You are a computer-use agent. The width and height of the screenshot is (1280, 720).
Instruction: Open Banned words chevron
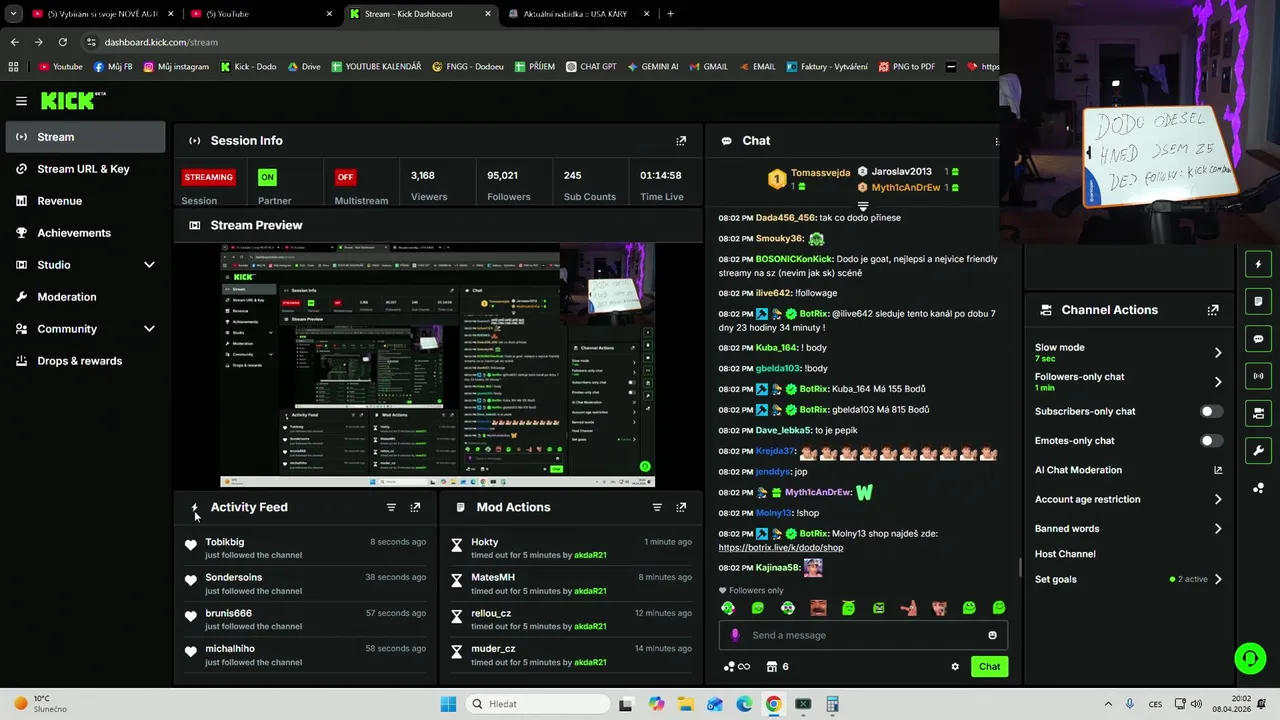1218,529
